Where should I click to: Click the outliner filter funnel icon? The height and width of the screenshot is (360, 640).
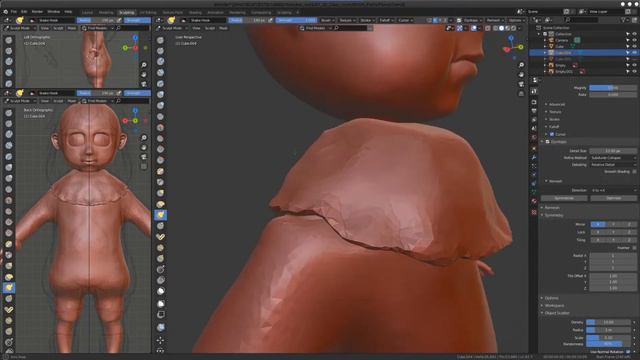click(x=623, y=20)
